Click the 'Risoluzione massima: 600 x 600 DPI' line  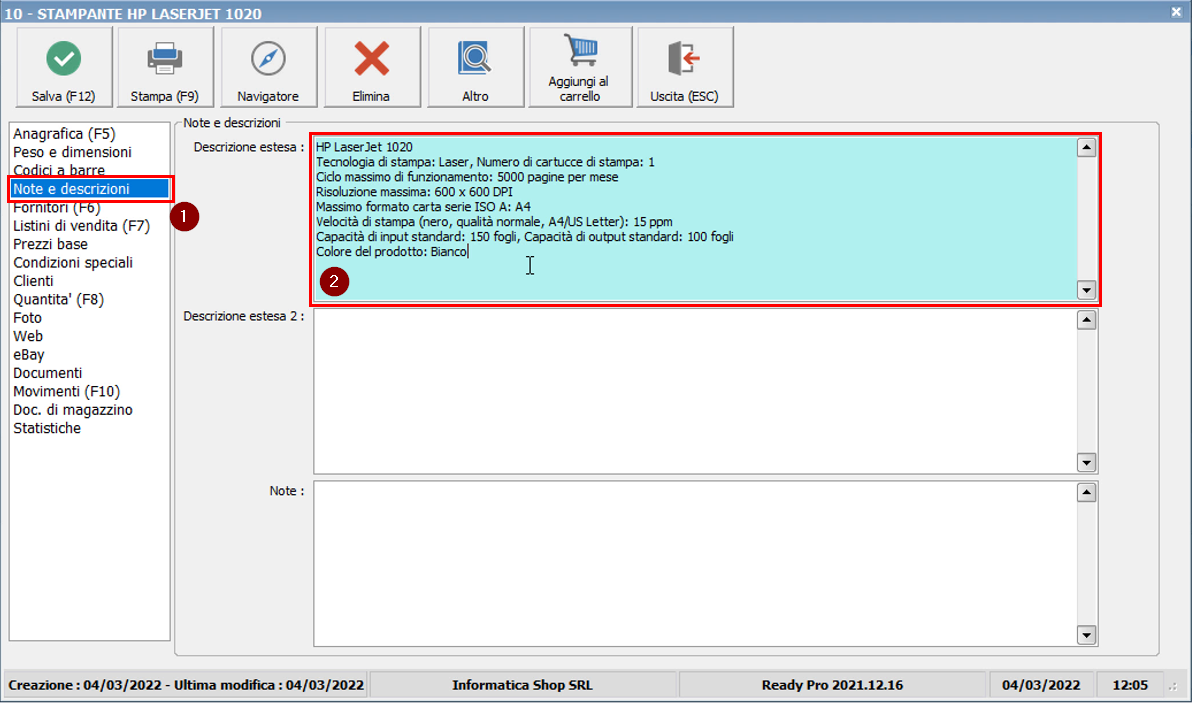pos(414,192)
